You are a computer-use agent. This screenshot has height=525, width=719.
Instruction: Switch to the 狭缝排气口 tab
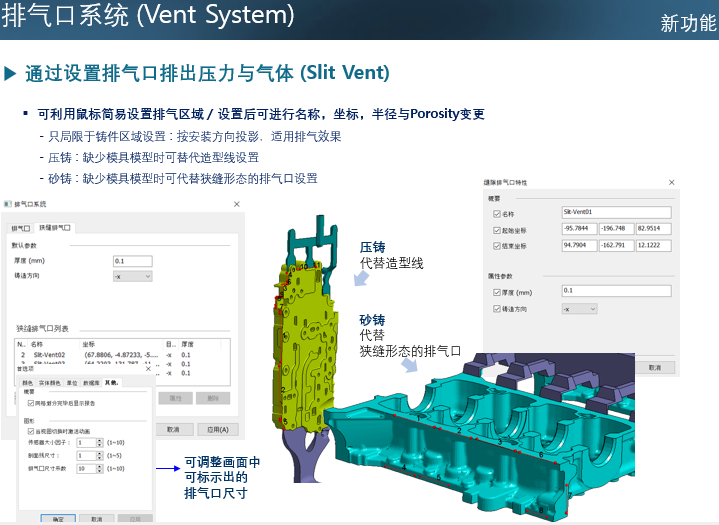tap(54, 228)
